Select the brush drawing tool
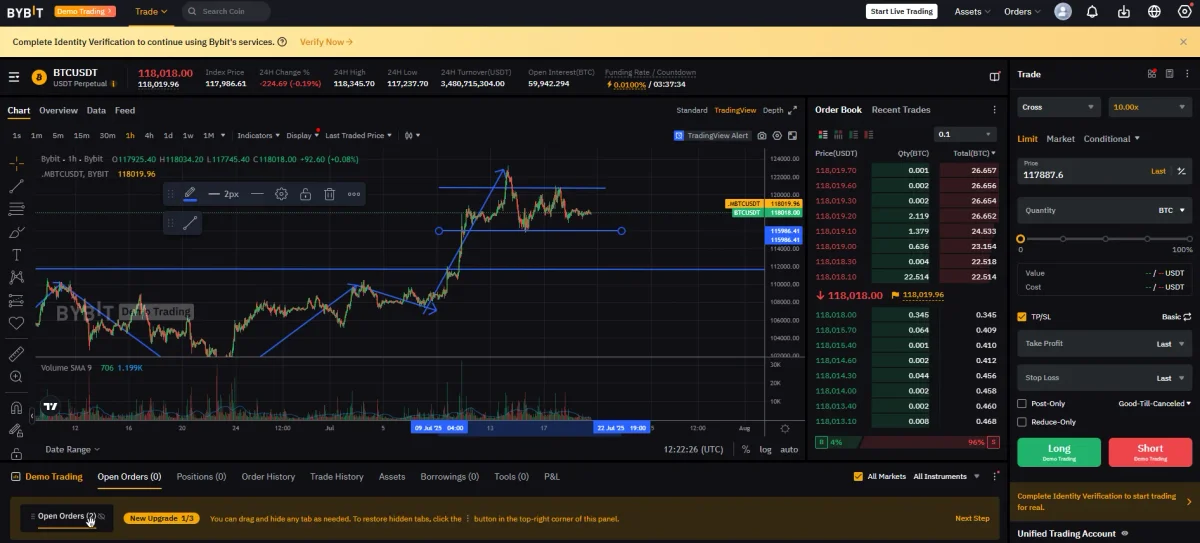This screenshot has width=1200, height=543. pyautogui.click(x=16, y=232)
